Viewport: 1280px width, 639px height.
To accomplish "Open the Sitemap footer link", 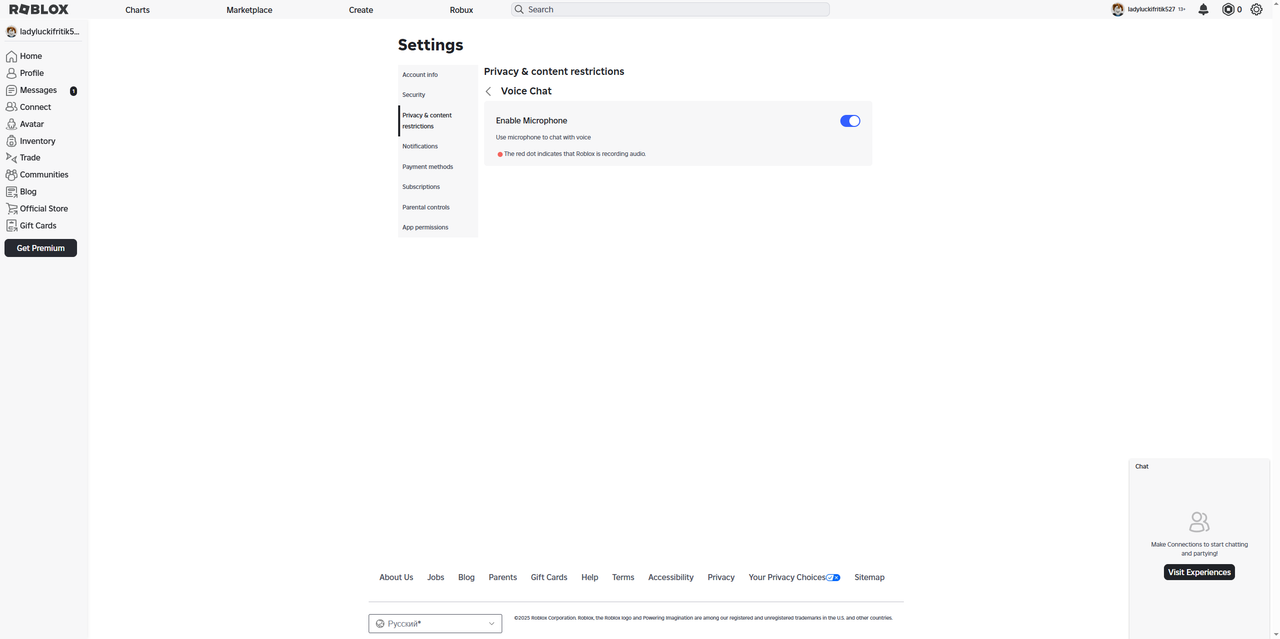I will point(869,577).
